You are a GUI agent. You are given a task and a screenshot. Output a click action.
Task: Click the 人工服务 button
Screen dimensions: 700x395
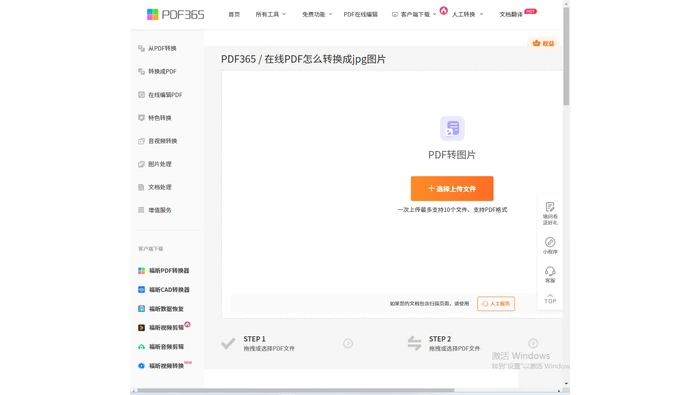(496, 304)
